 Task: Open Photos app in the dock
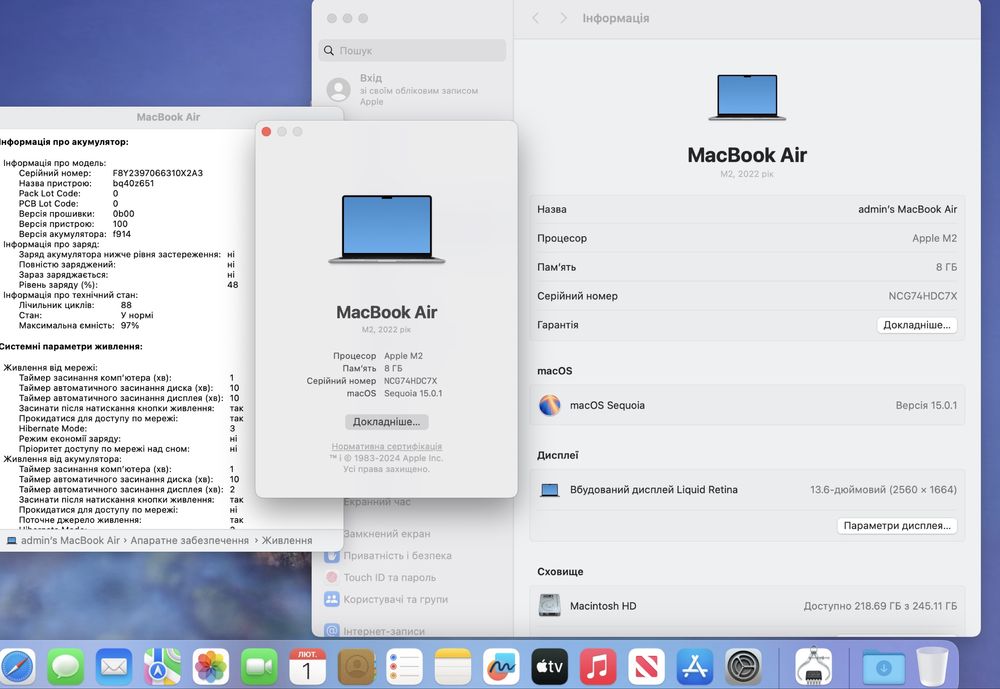pyautogui.click(x=210, y=667)
